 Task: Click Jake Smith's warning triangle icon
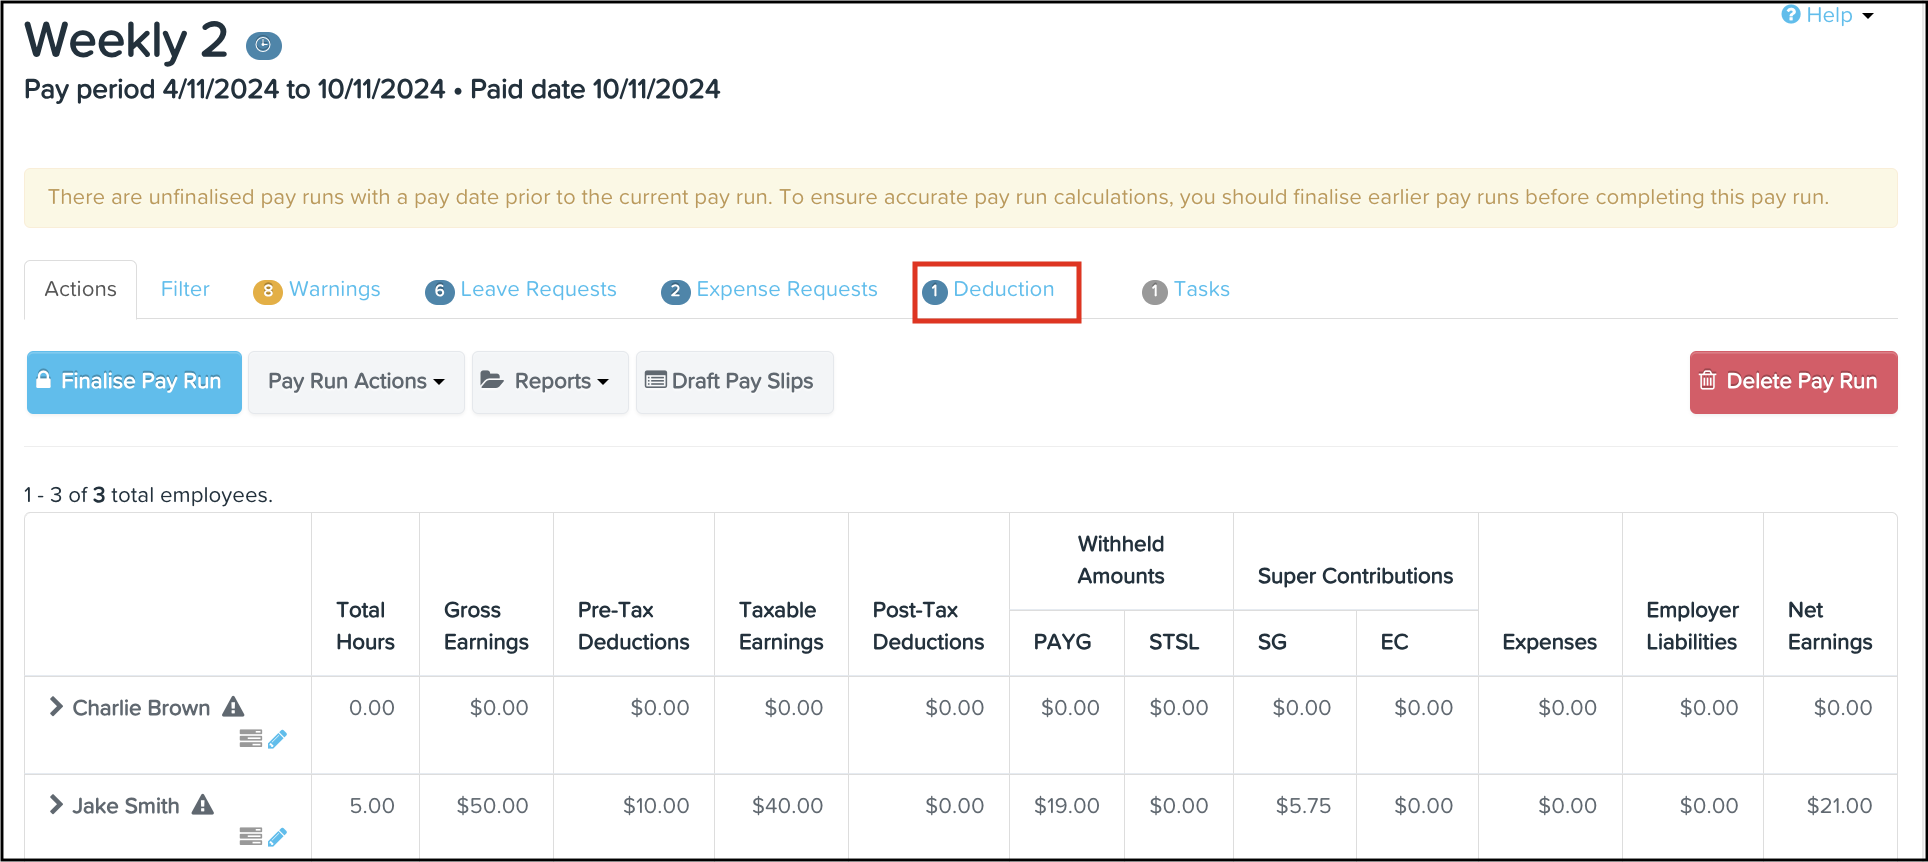203,805
